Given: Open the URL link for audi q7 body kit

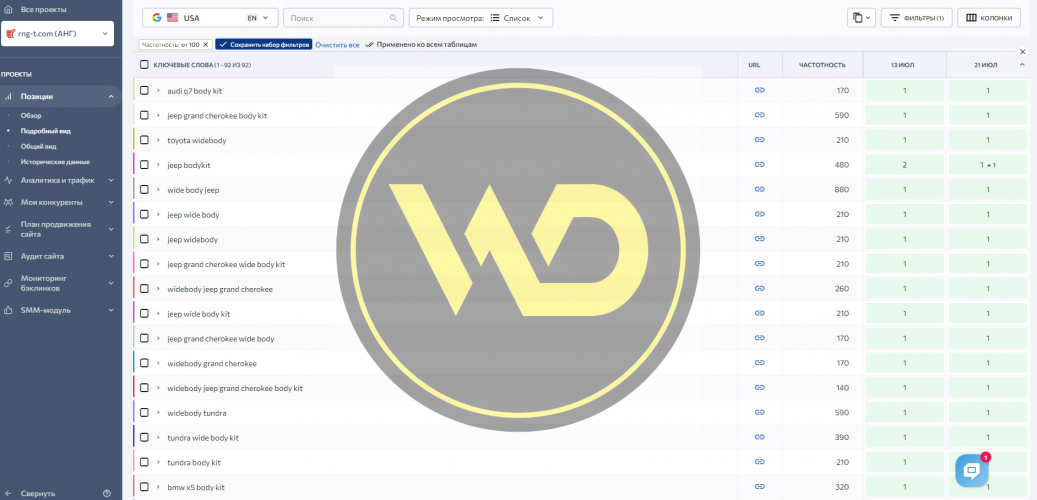Looking at the screenshot, I should click(x=759, y=90).
